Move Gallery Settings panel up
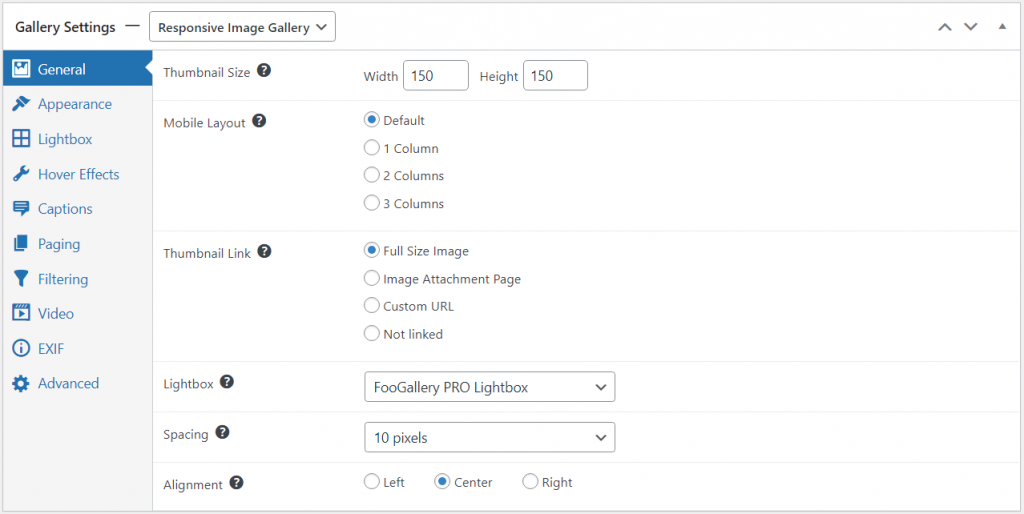Screen dimensions: 1024x514 [945, 27]
